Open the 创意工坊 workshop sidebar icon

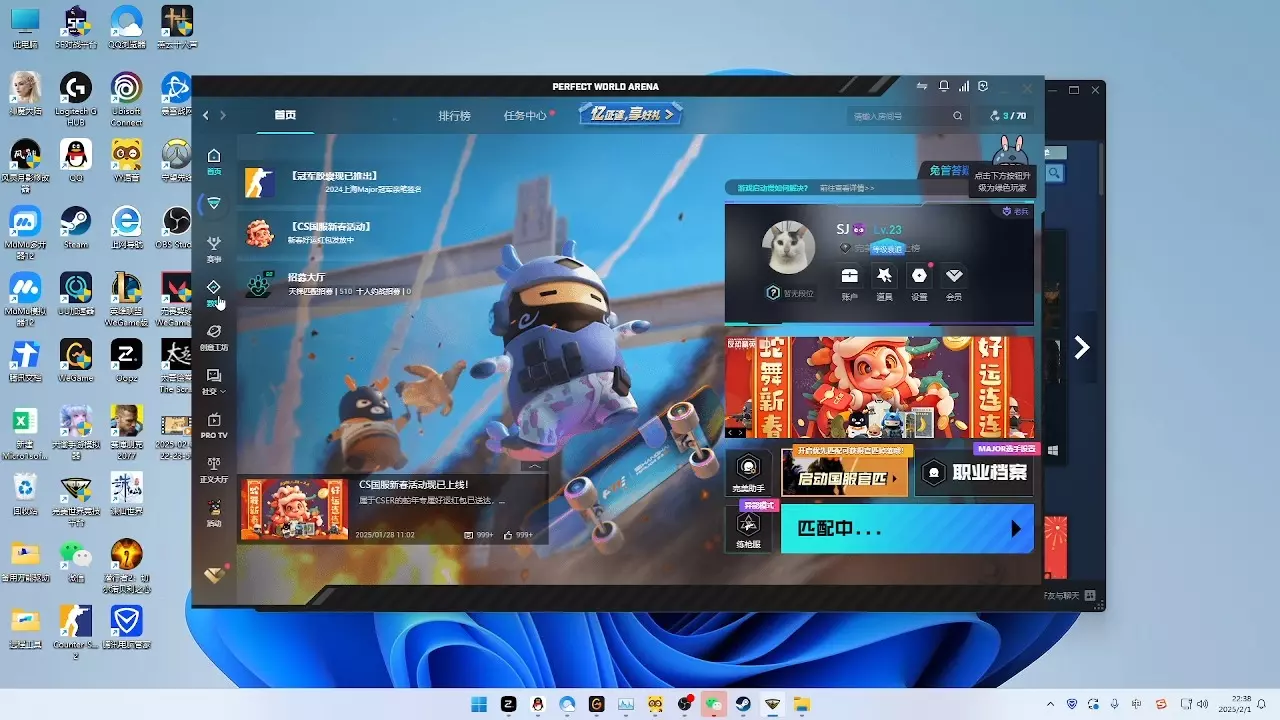pyautogui.click(x=213, y=337)
